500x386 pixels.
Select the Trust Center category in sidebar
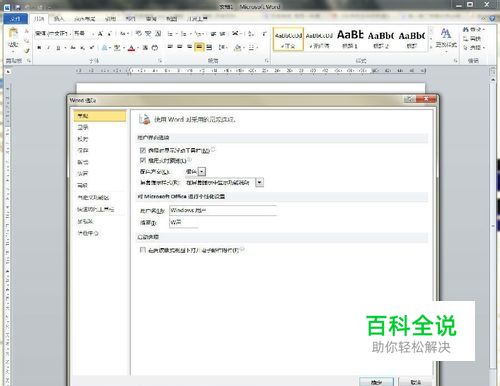tap(100, 233)
